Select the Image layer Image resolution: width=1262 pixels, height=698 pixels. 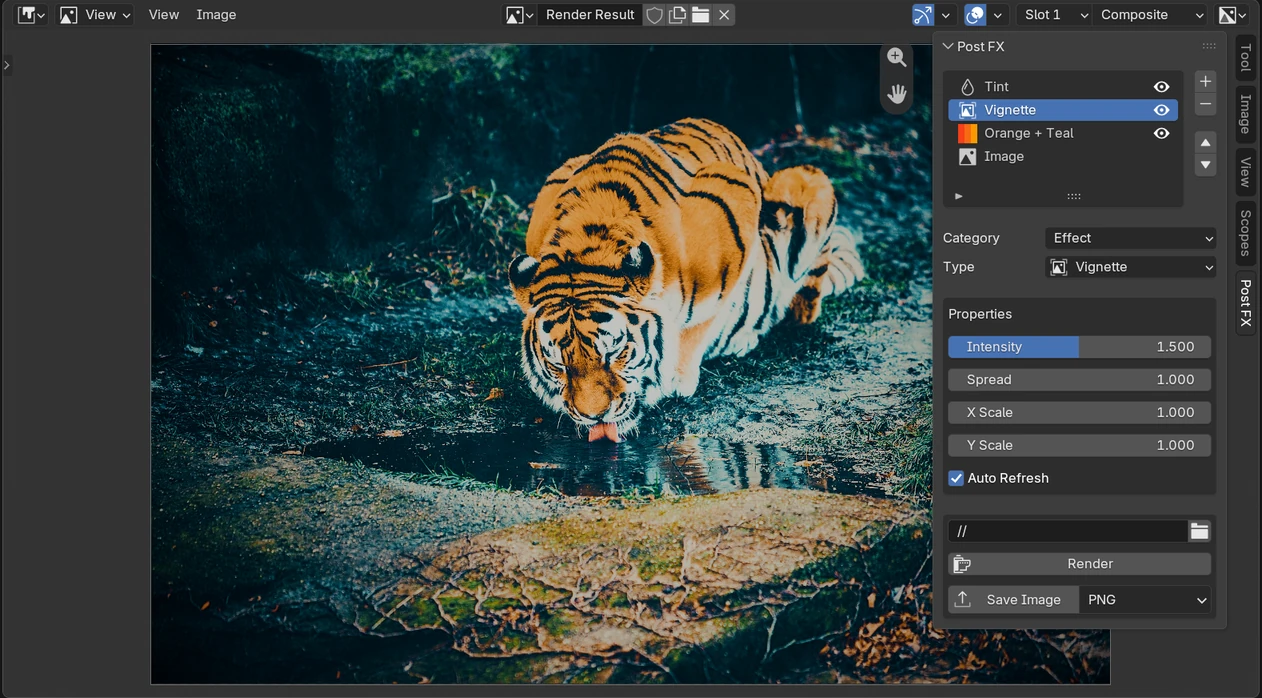(x=1062, y=156)
